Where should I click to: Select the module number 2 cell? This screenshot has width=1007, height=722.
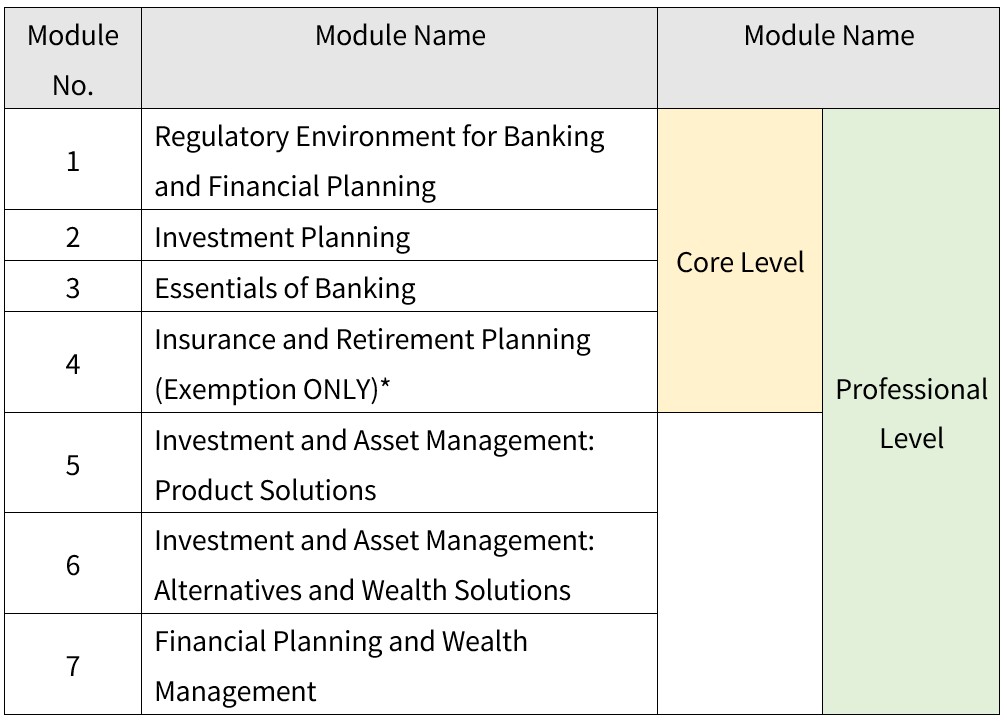click(x=72, y=237)
